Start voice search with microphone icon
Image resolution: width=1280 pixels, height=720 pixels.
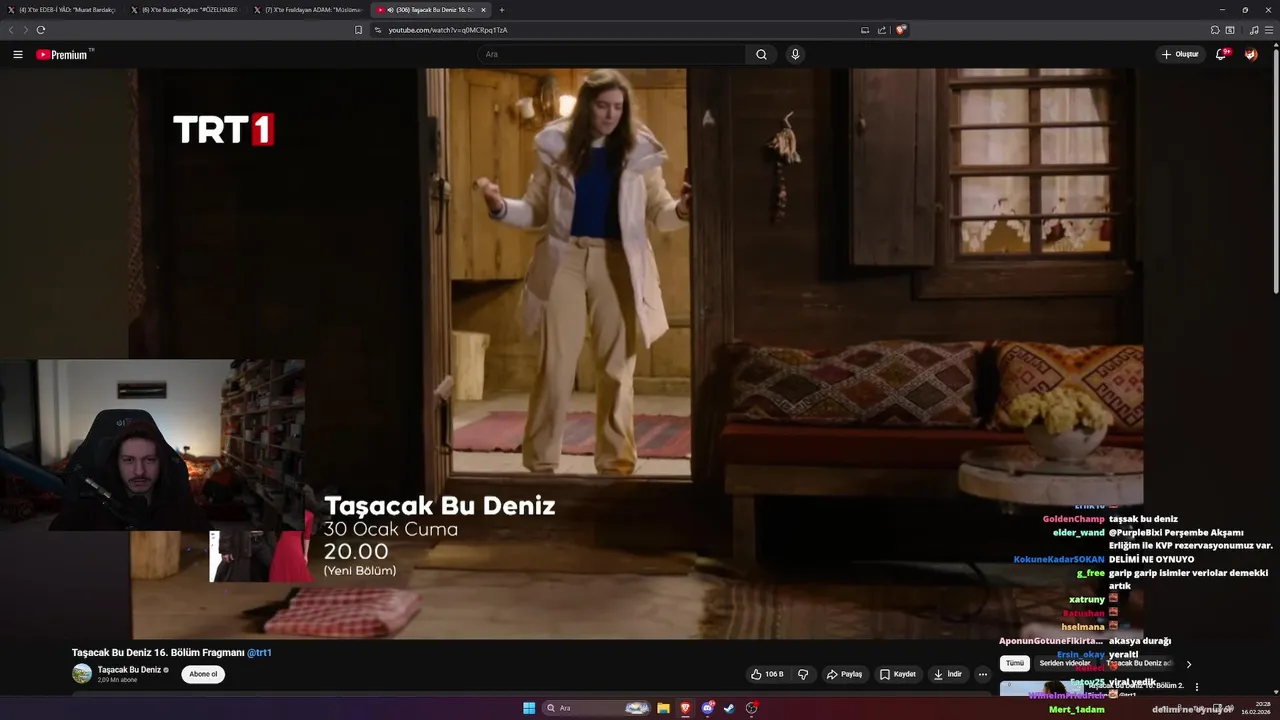coord(795,54)
